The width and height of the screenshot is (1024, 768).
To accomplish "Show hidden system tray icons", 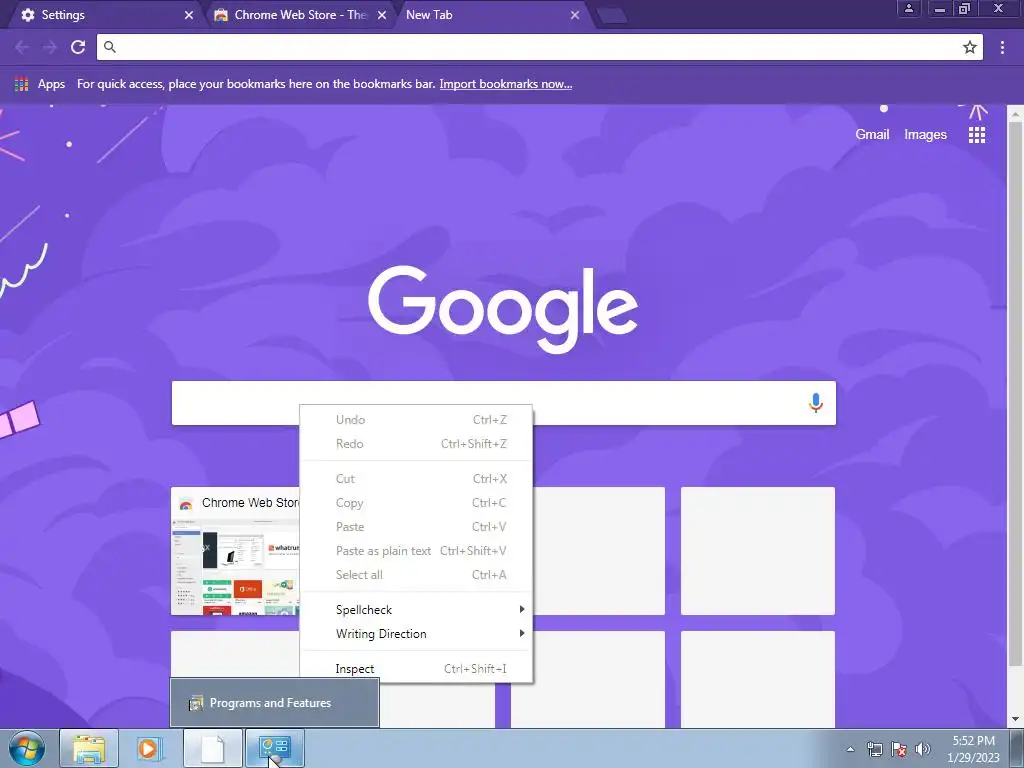I will coord(850,749).
